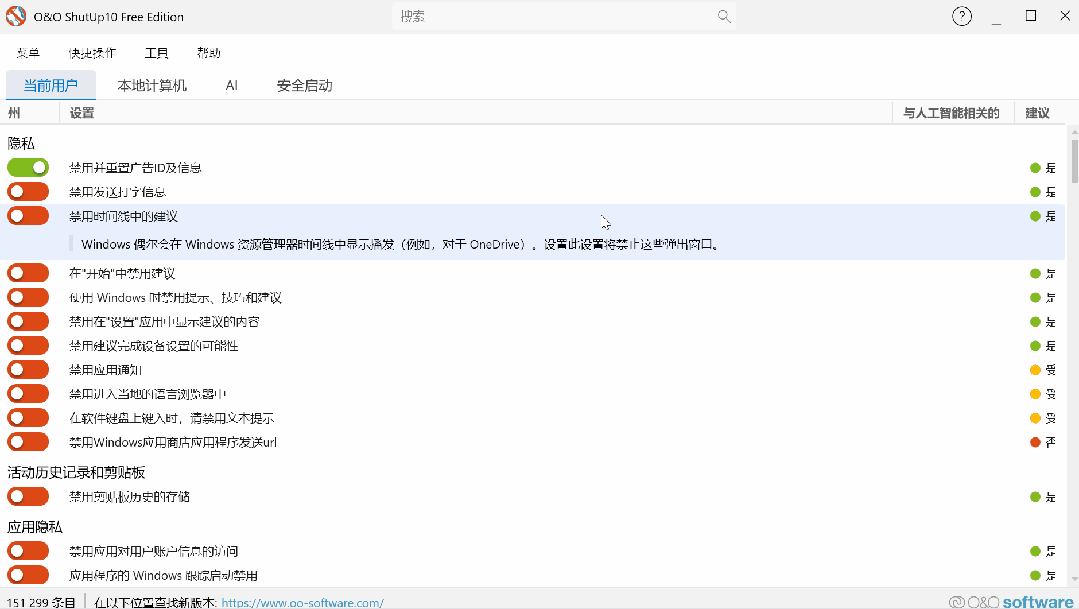Open the 工具 menu
The height and width of the screenshot is (609, 1079).
pos(156,53)
